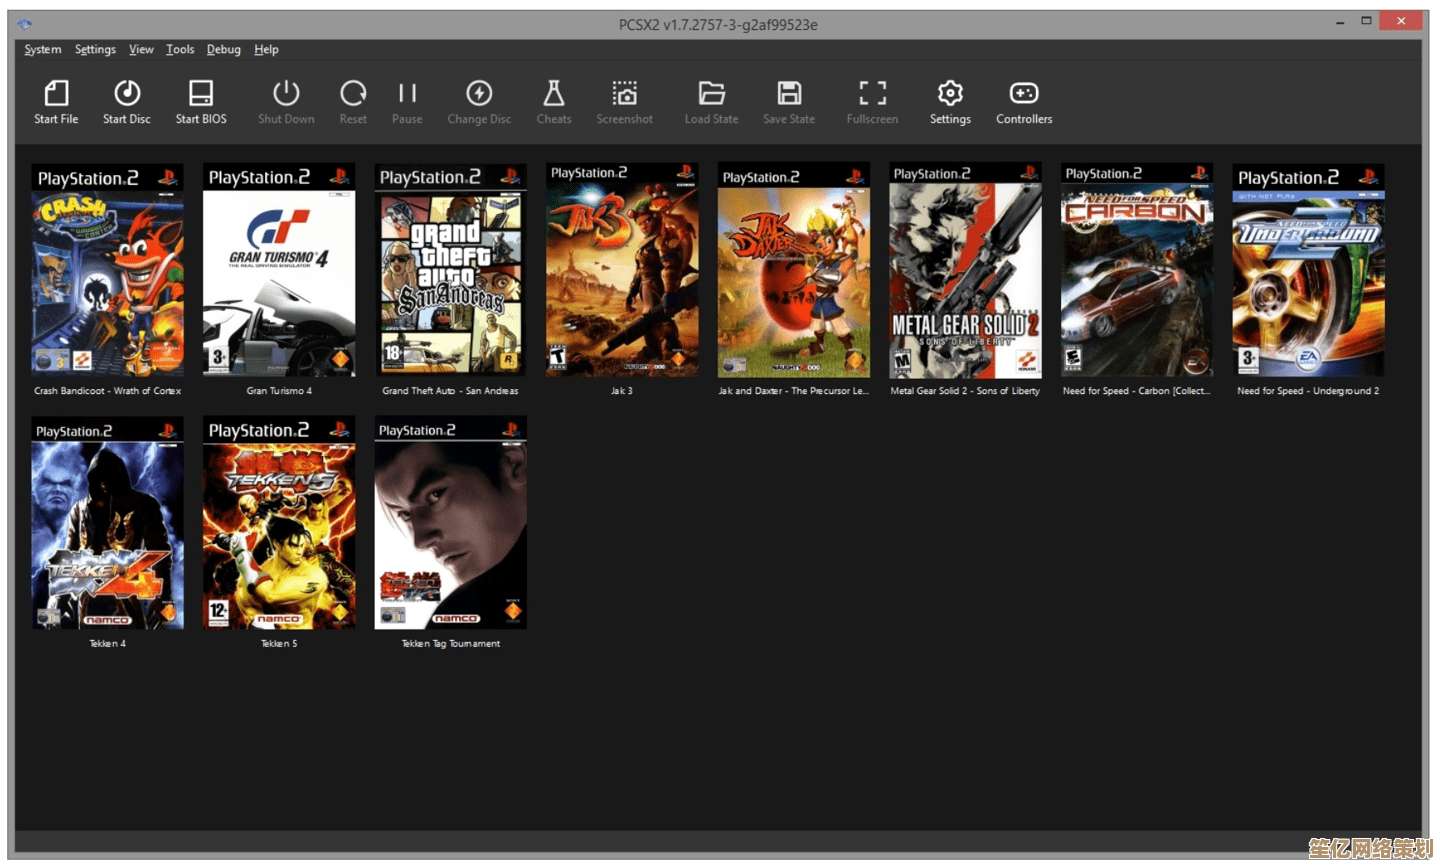Click the Change Disc icon
Image resolution: width=1440 pixels, height=867 pixels.
point(479,95)
